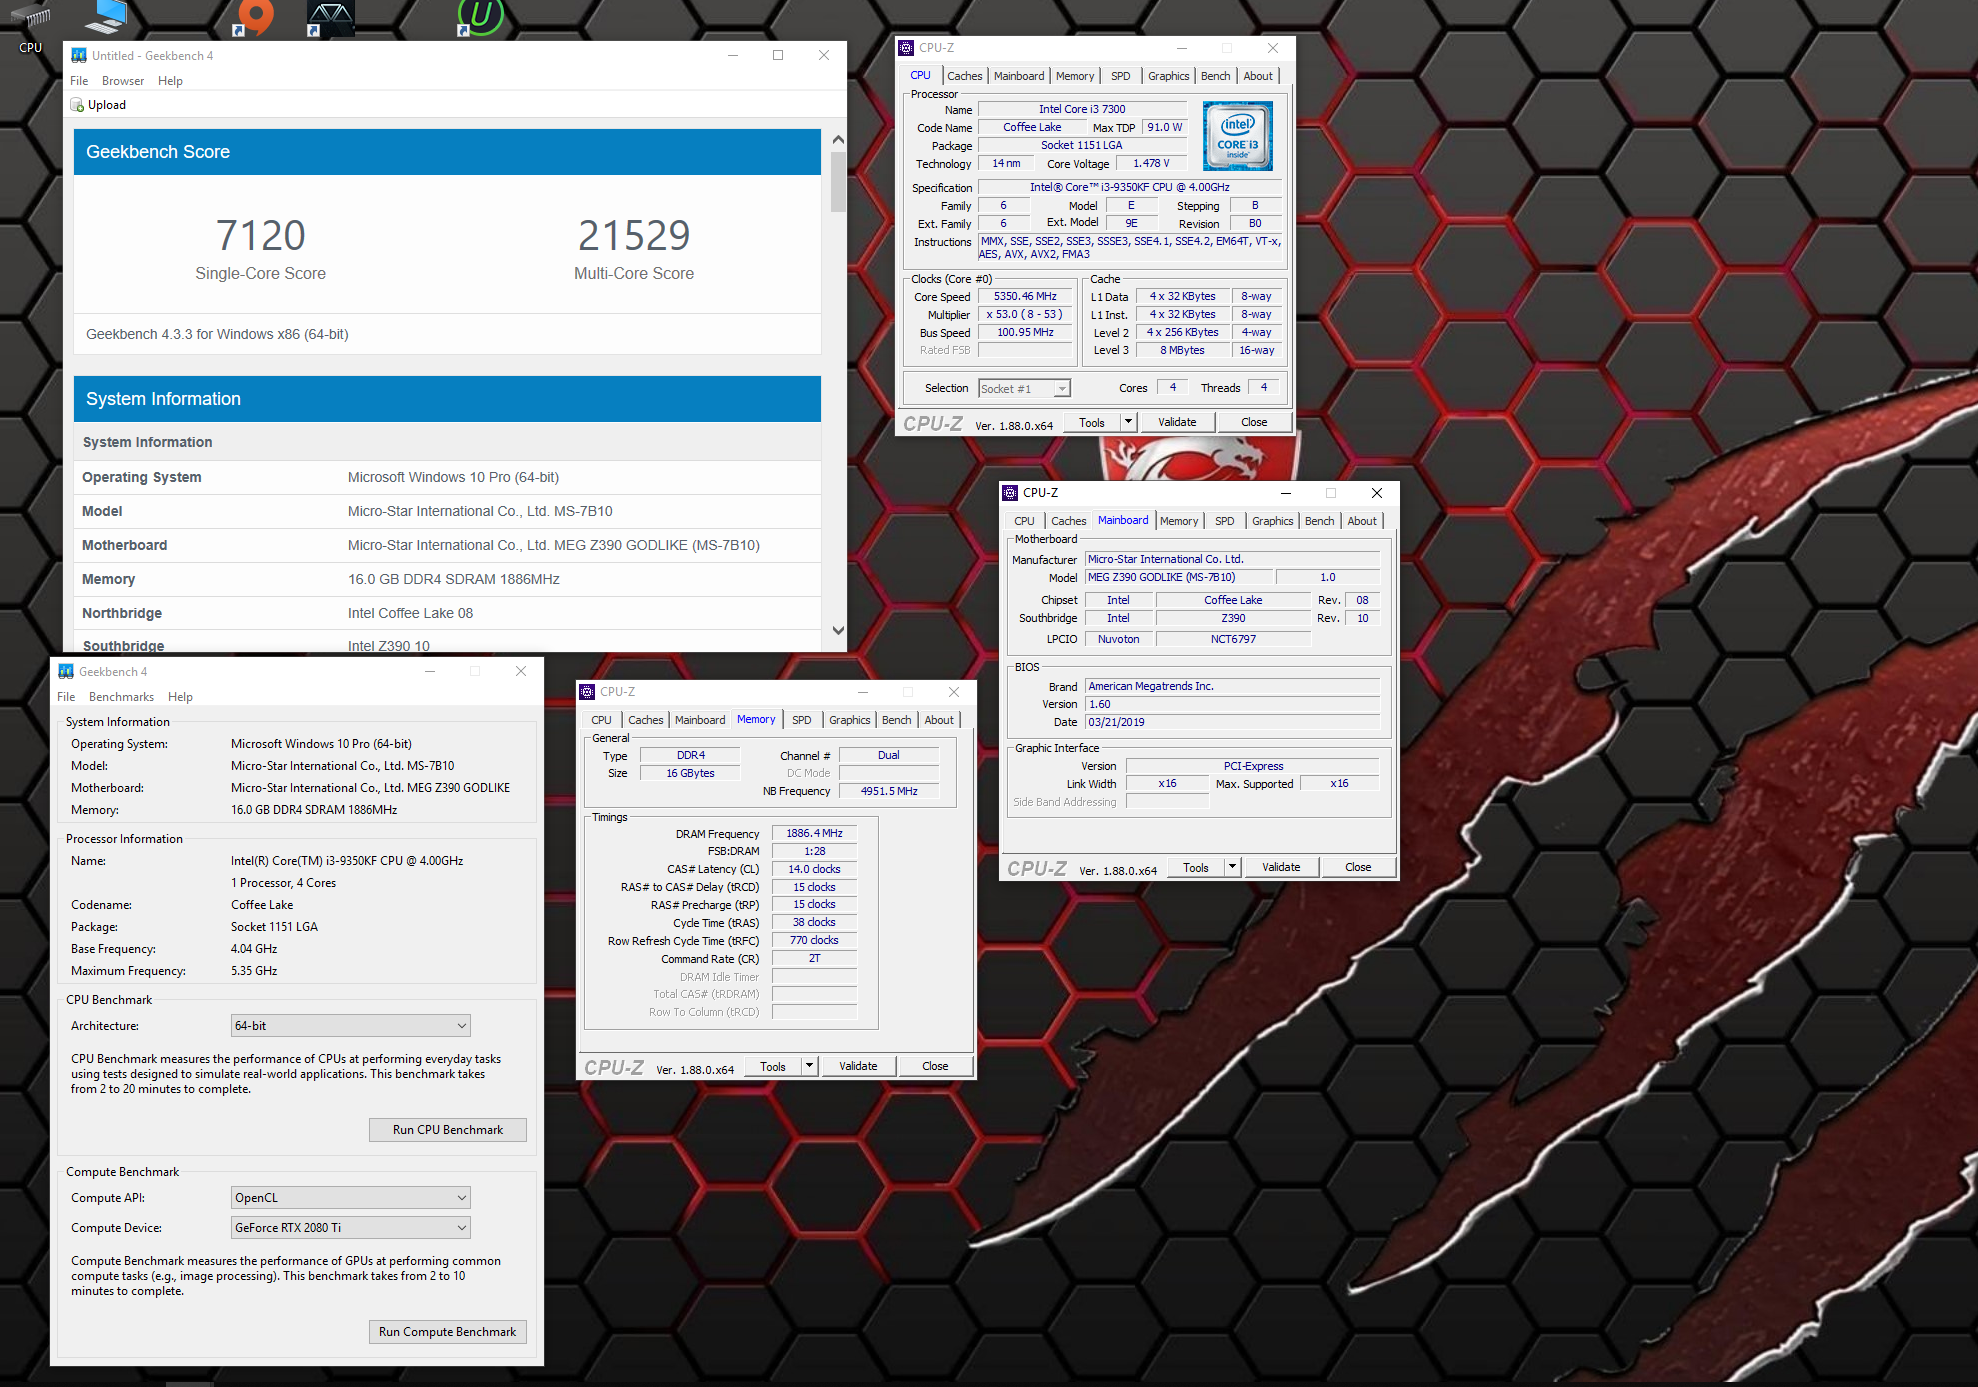Click Upload in the Geekbench toolbar
The height and width of the screenshot is (1387, 1978).
pos(99,105)
